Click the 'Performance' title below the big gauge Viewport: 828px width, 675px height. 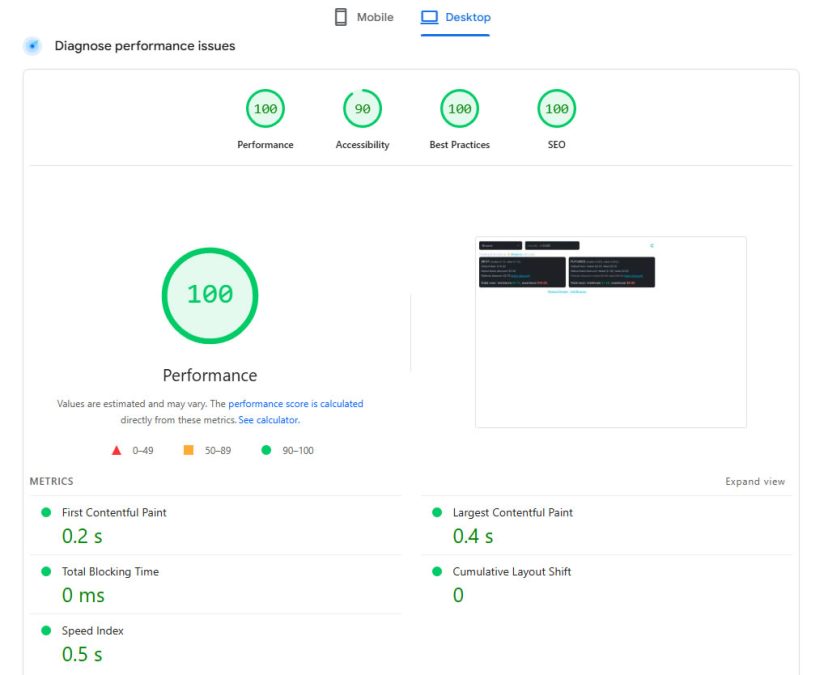[x=210, y=376]
